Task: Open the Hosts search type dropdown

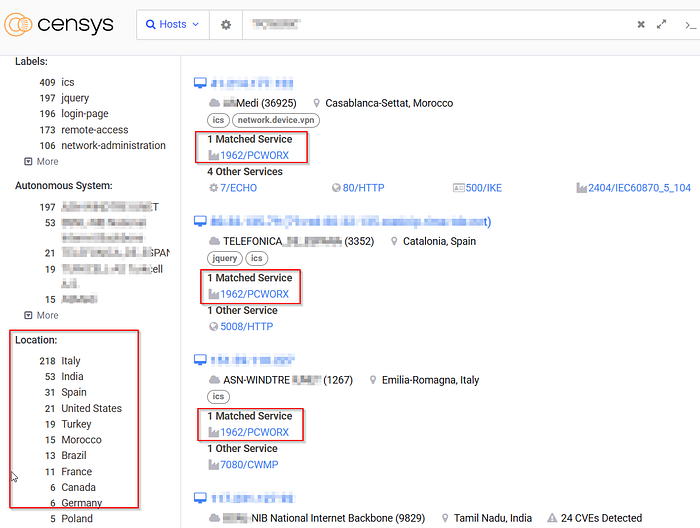Action: (173, 25)
